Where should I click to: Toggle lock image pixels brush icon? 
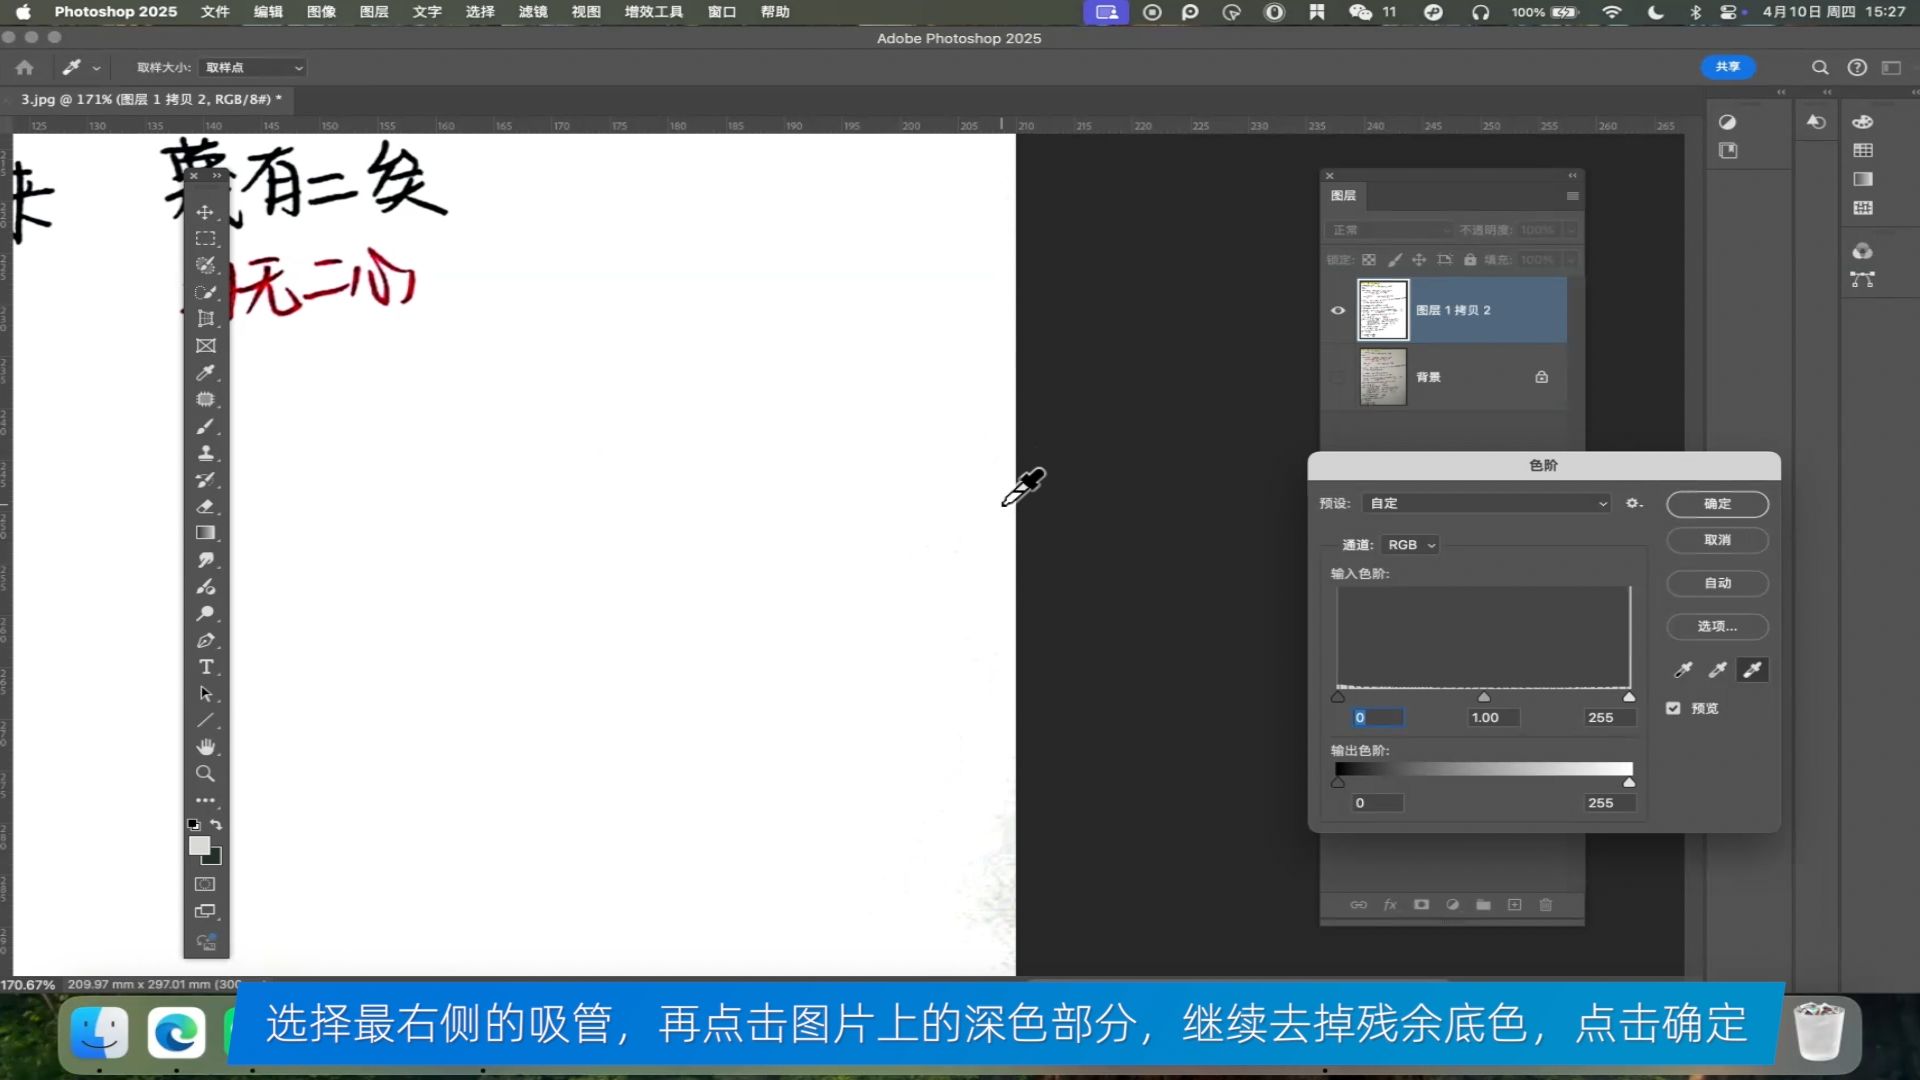tap(1395, 260)
